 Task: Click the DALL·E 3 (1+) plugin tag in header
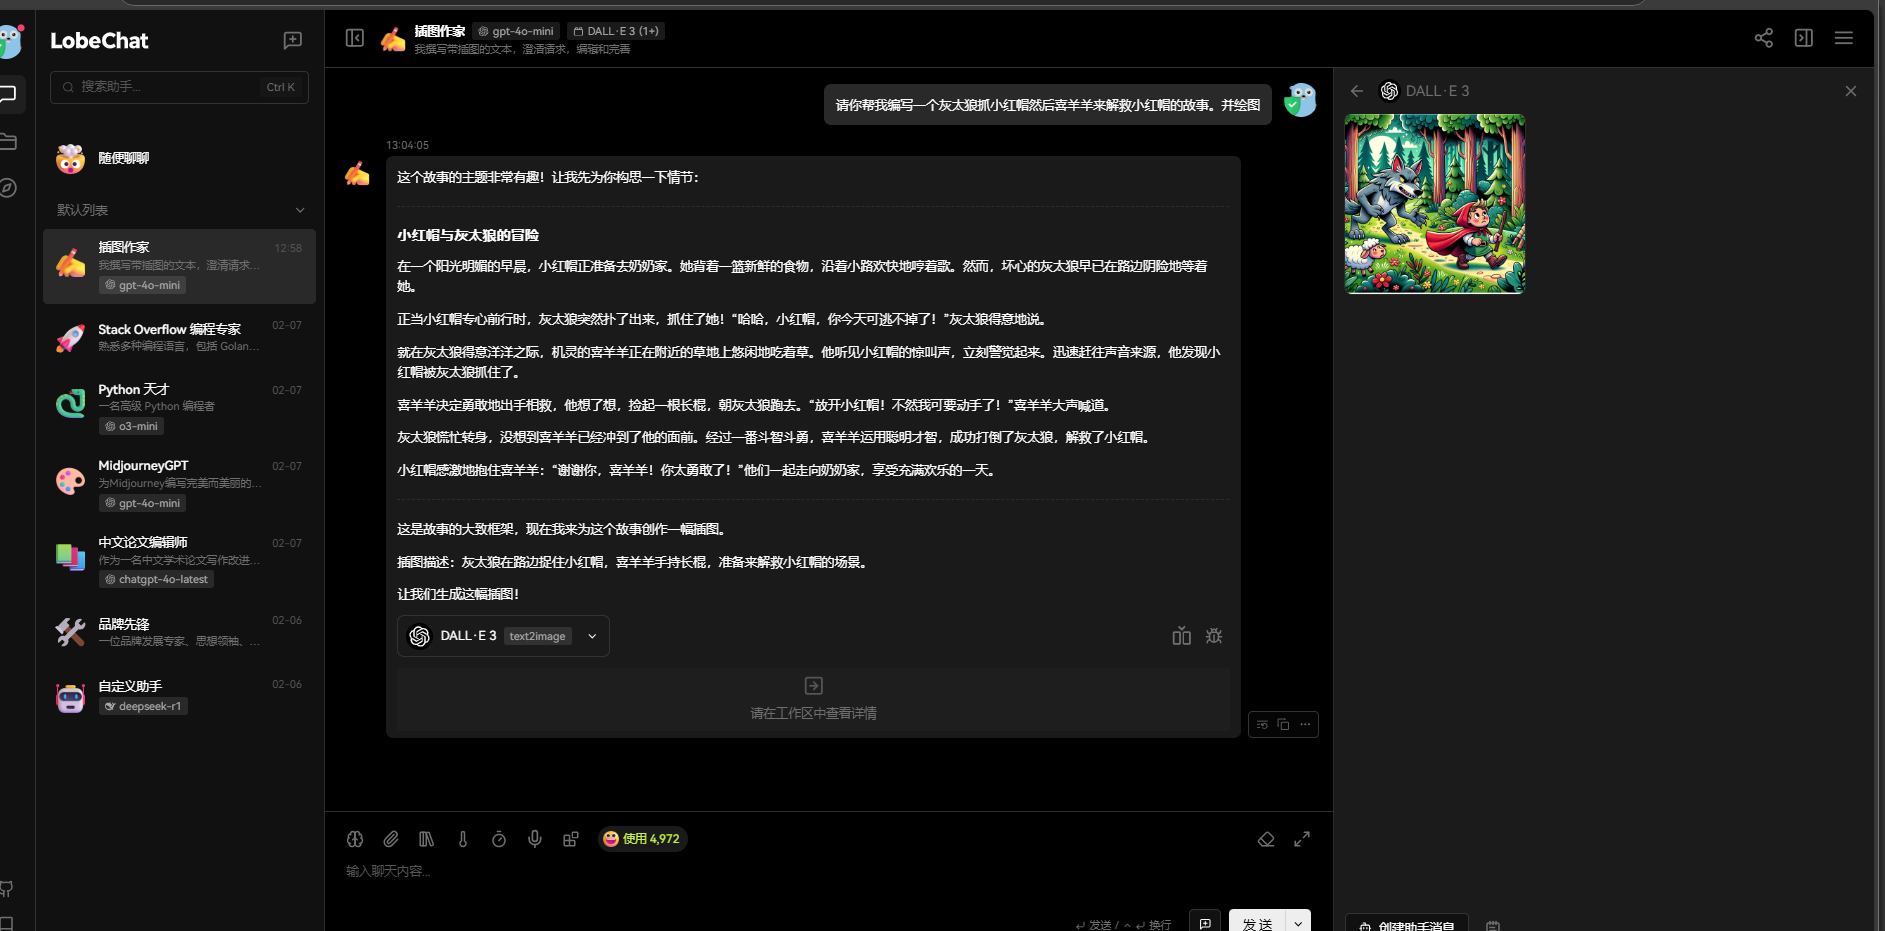pyautogui.click(x=616, y=31)
